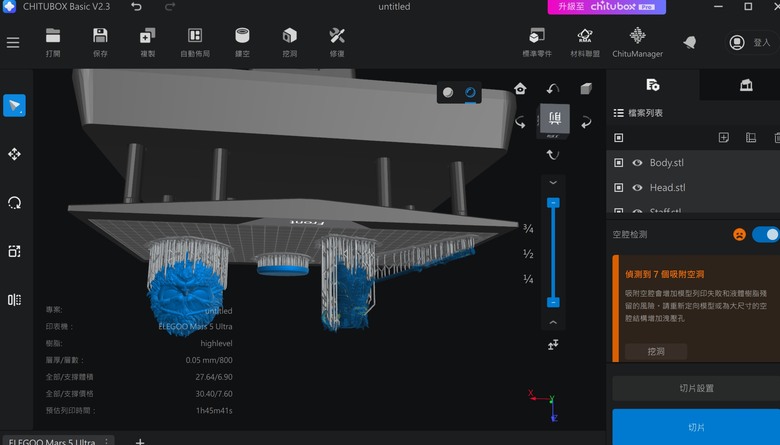Screen dimensions: 780x445
Task: Select the Move tool in left sidebar
Action: pyautogui.click(x=14, y=154)
